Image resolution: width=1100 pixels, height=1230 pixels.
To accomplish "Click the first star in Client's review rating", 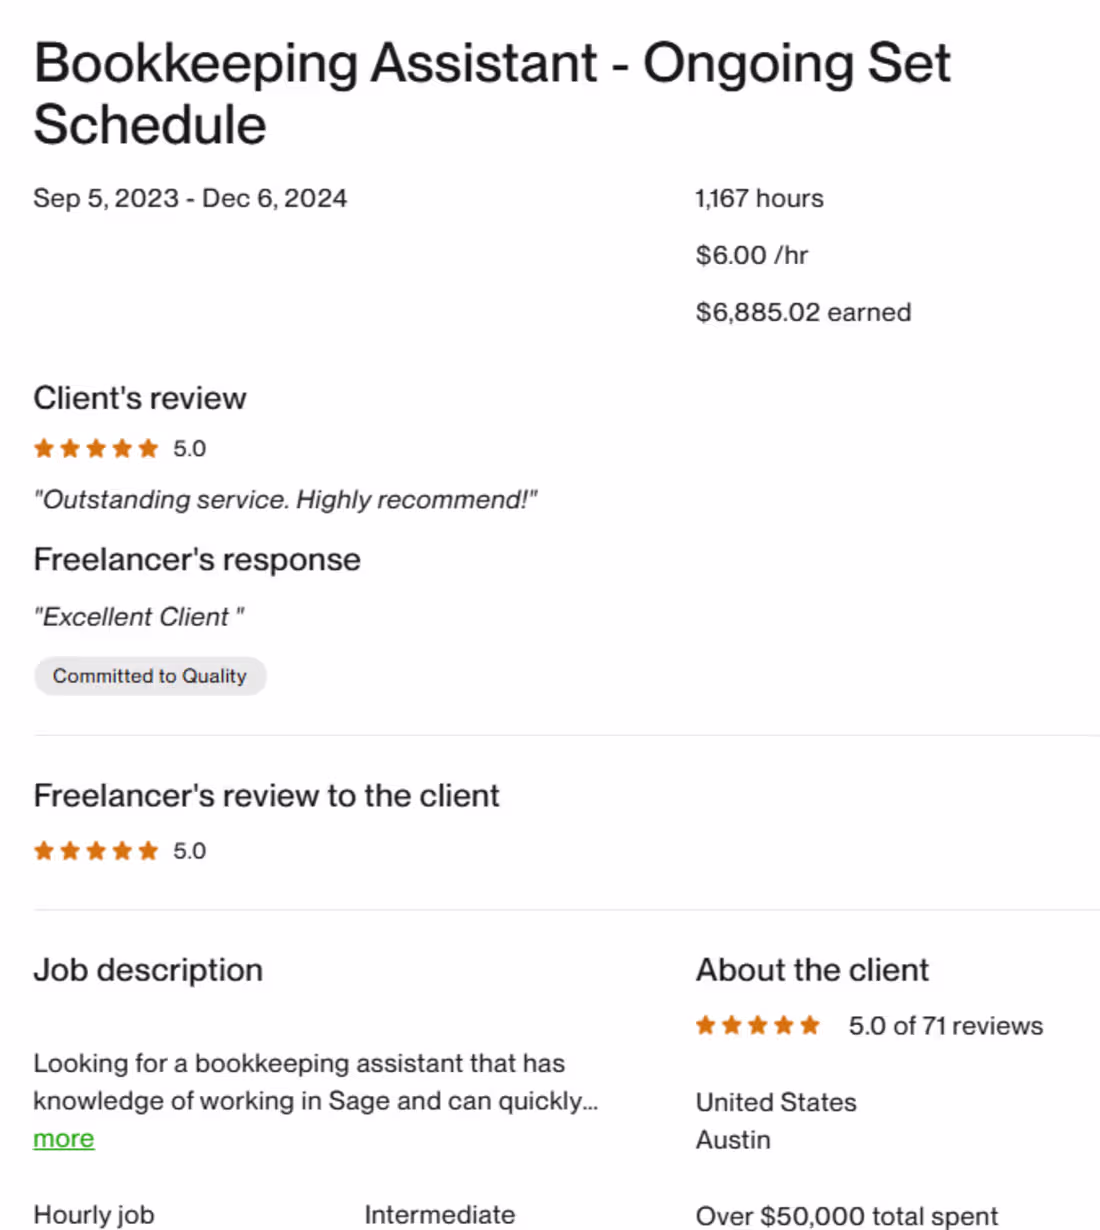I will (x=44, y=448).
